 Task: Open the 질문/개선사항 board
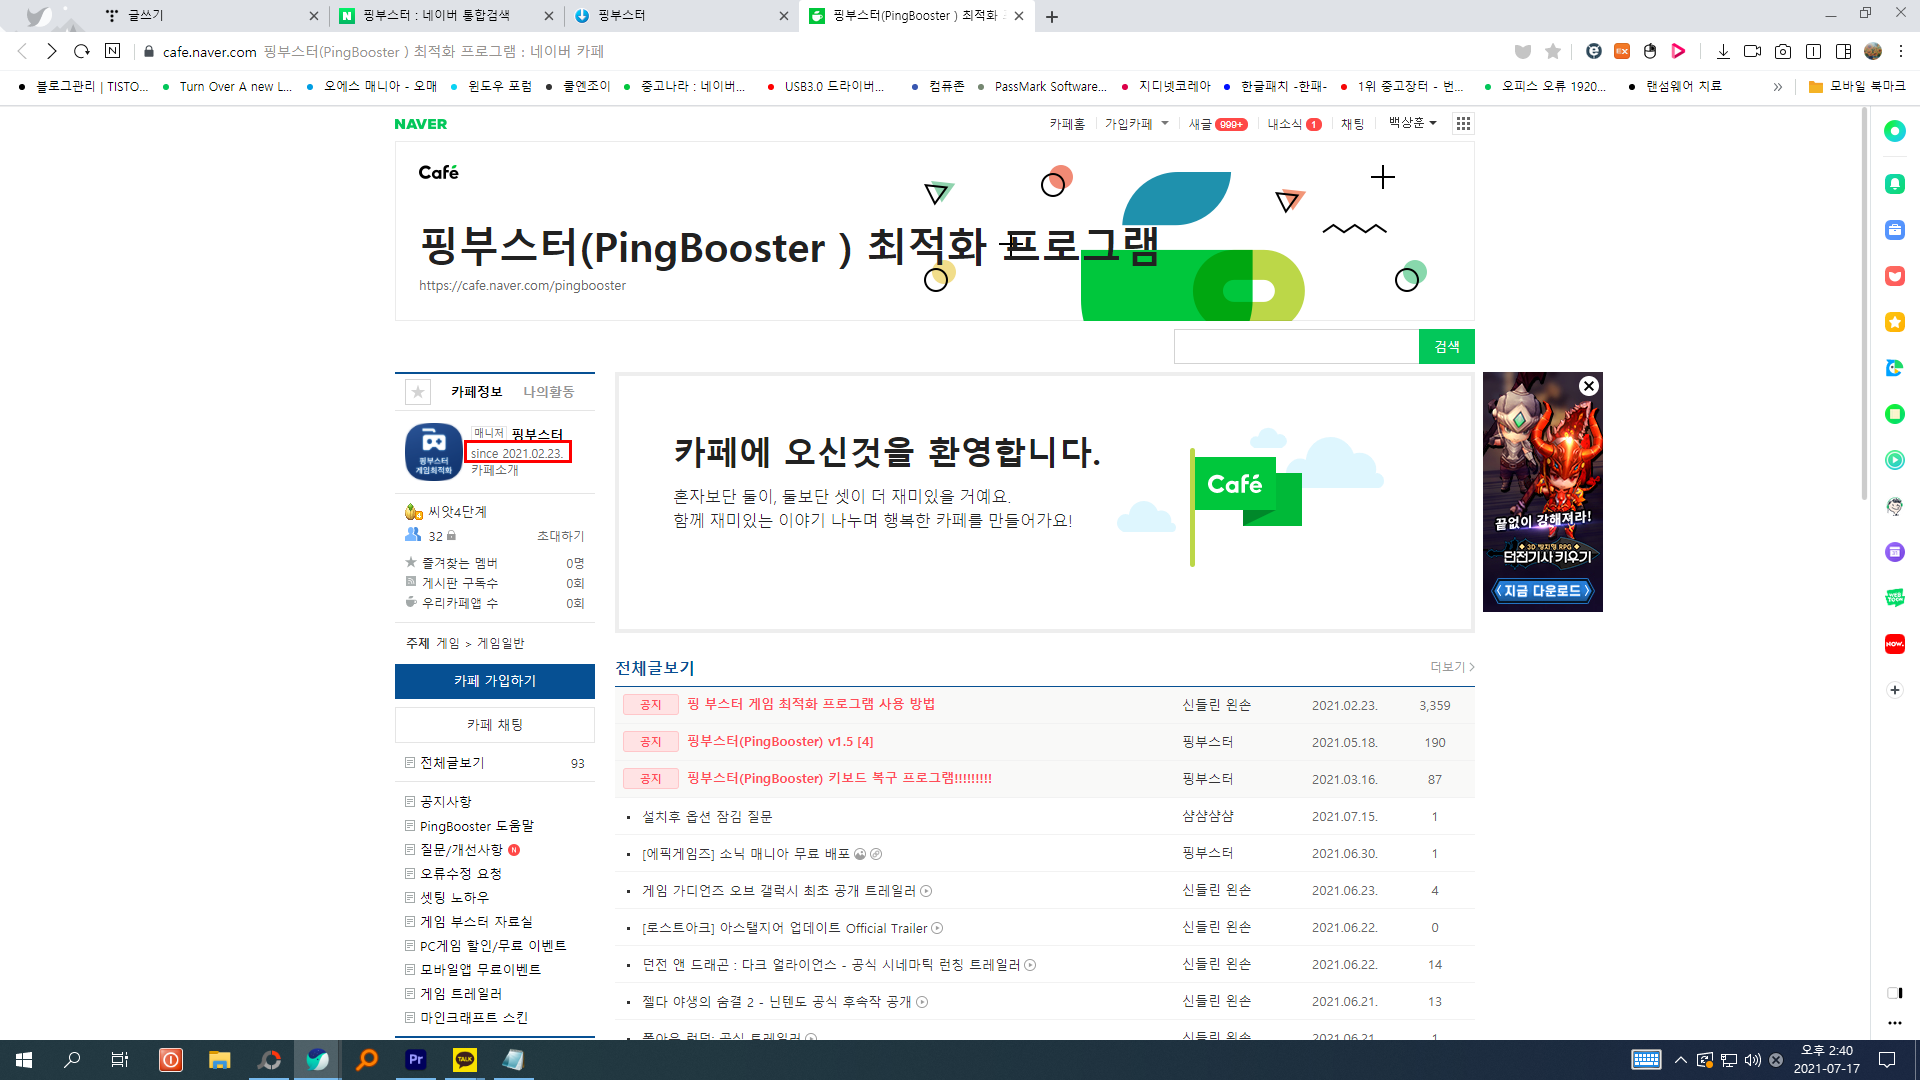[x=461, y=850]
